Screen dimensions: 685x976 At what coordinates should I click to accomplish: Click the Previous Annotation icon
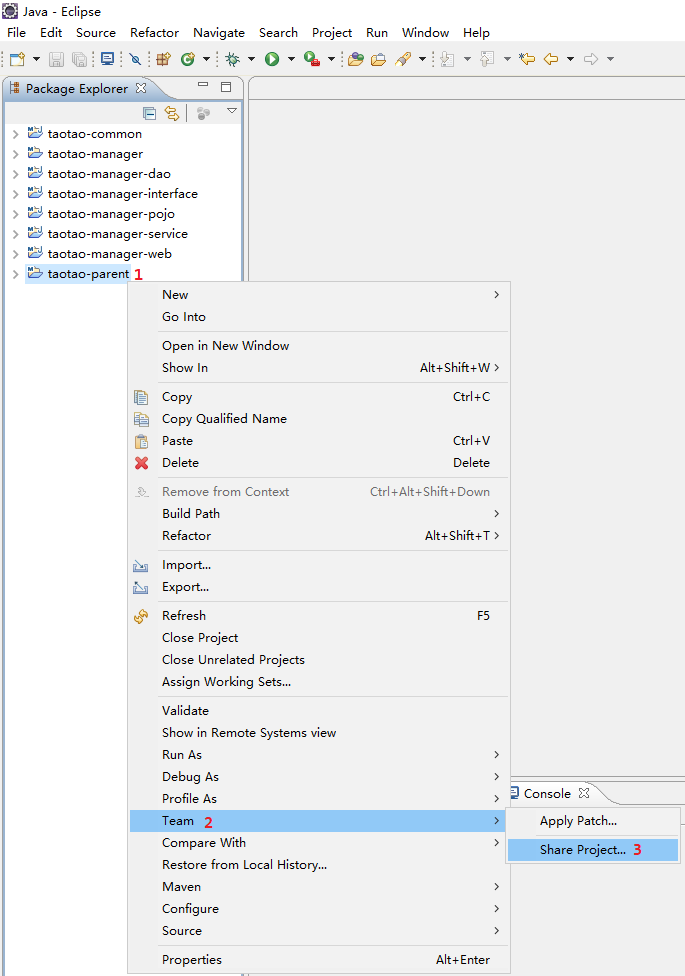tap(488, 59)
